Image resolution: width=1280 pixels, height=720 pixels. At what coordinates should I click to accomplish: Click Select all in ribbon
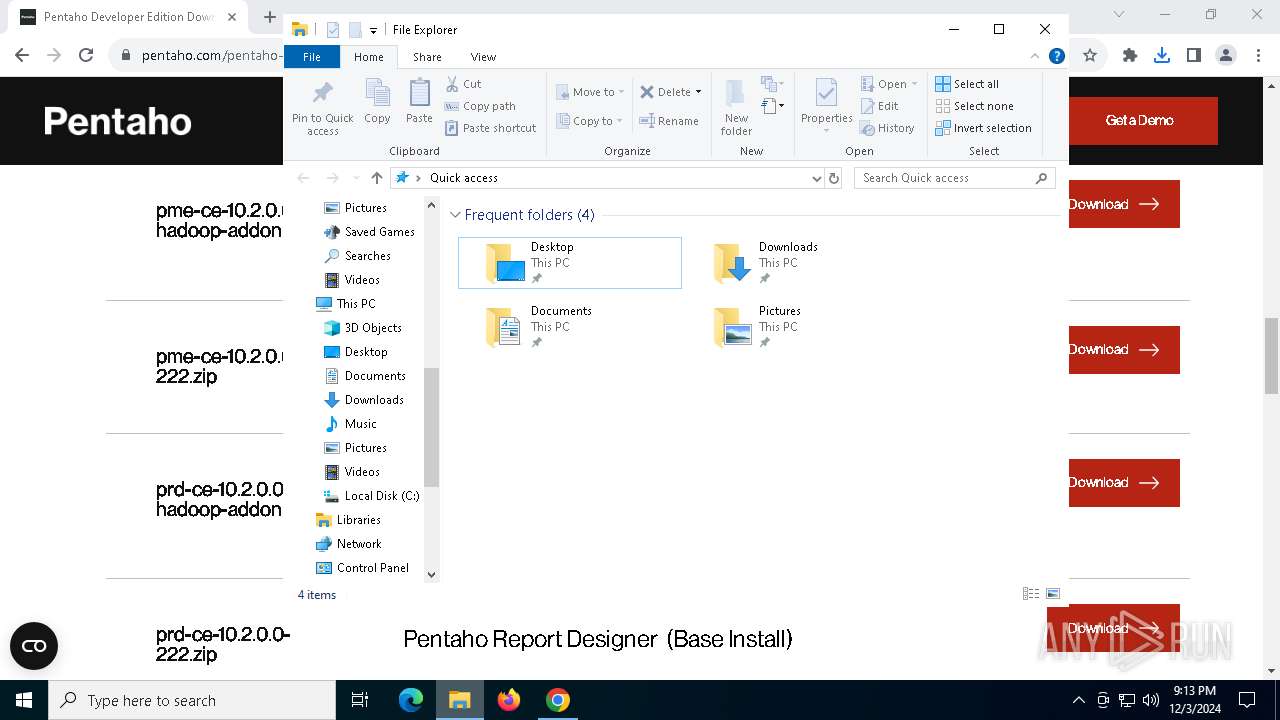click(967, 84)
